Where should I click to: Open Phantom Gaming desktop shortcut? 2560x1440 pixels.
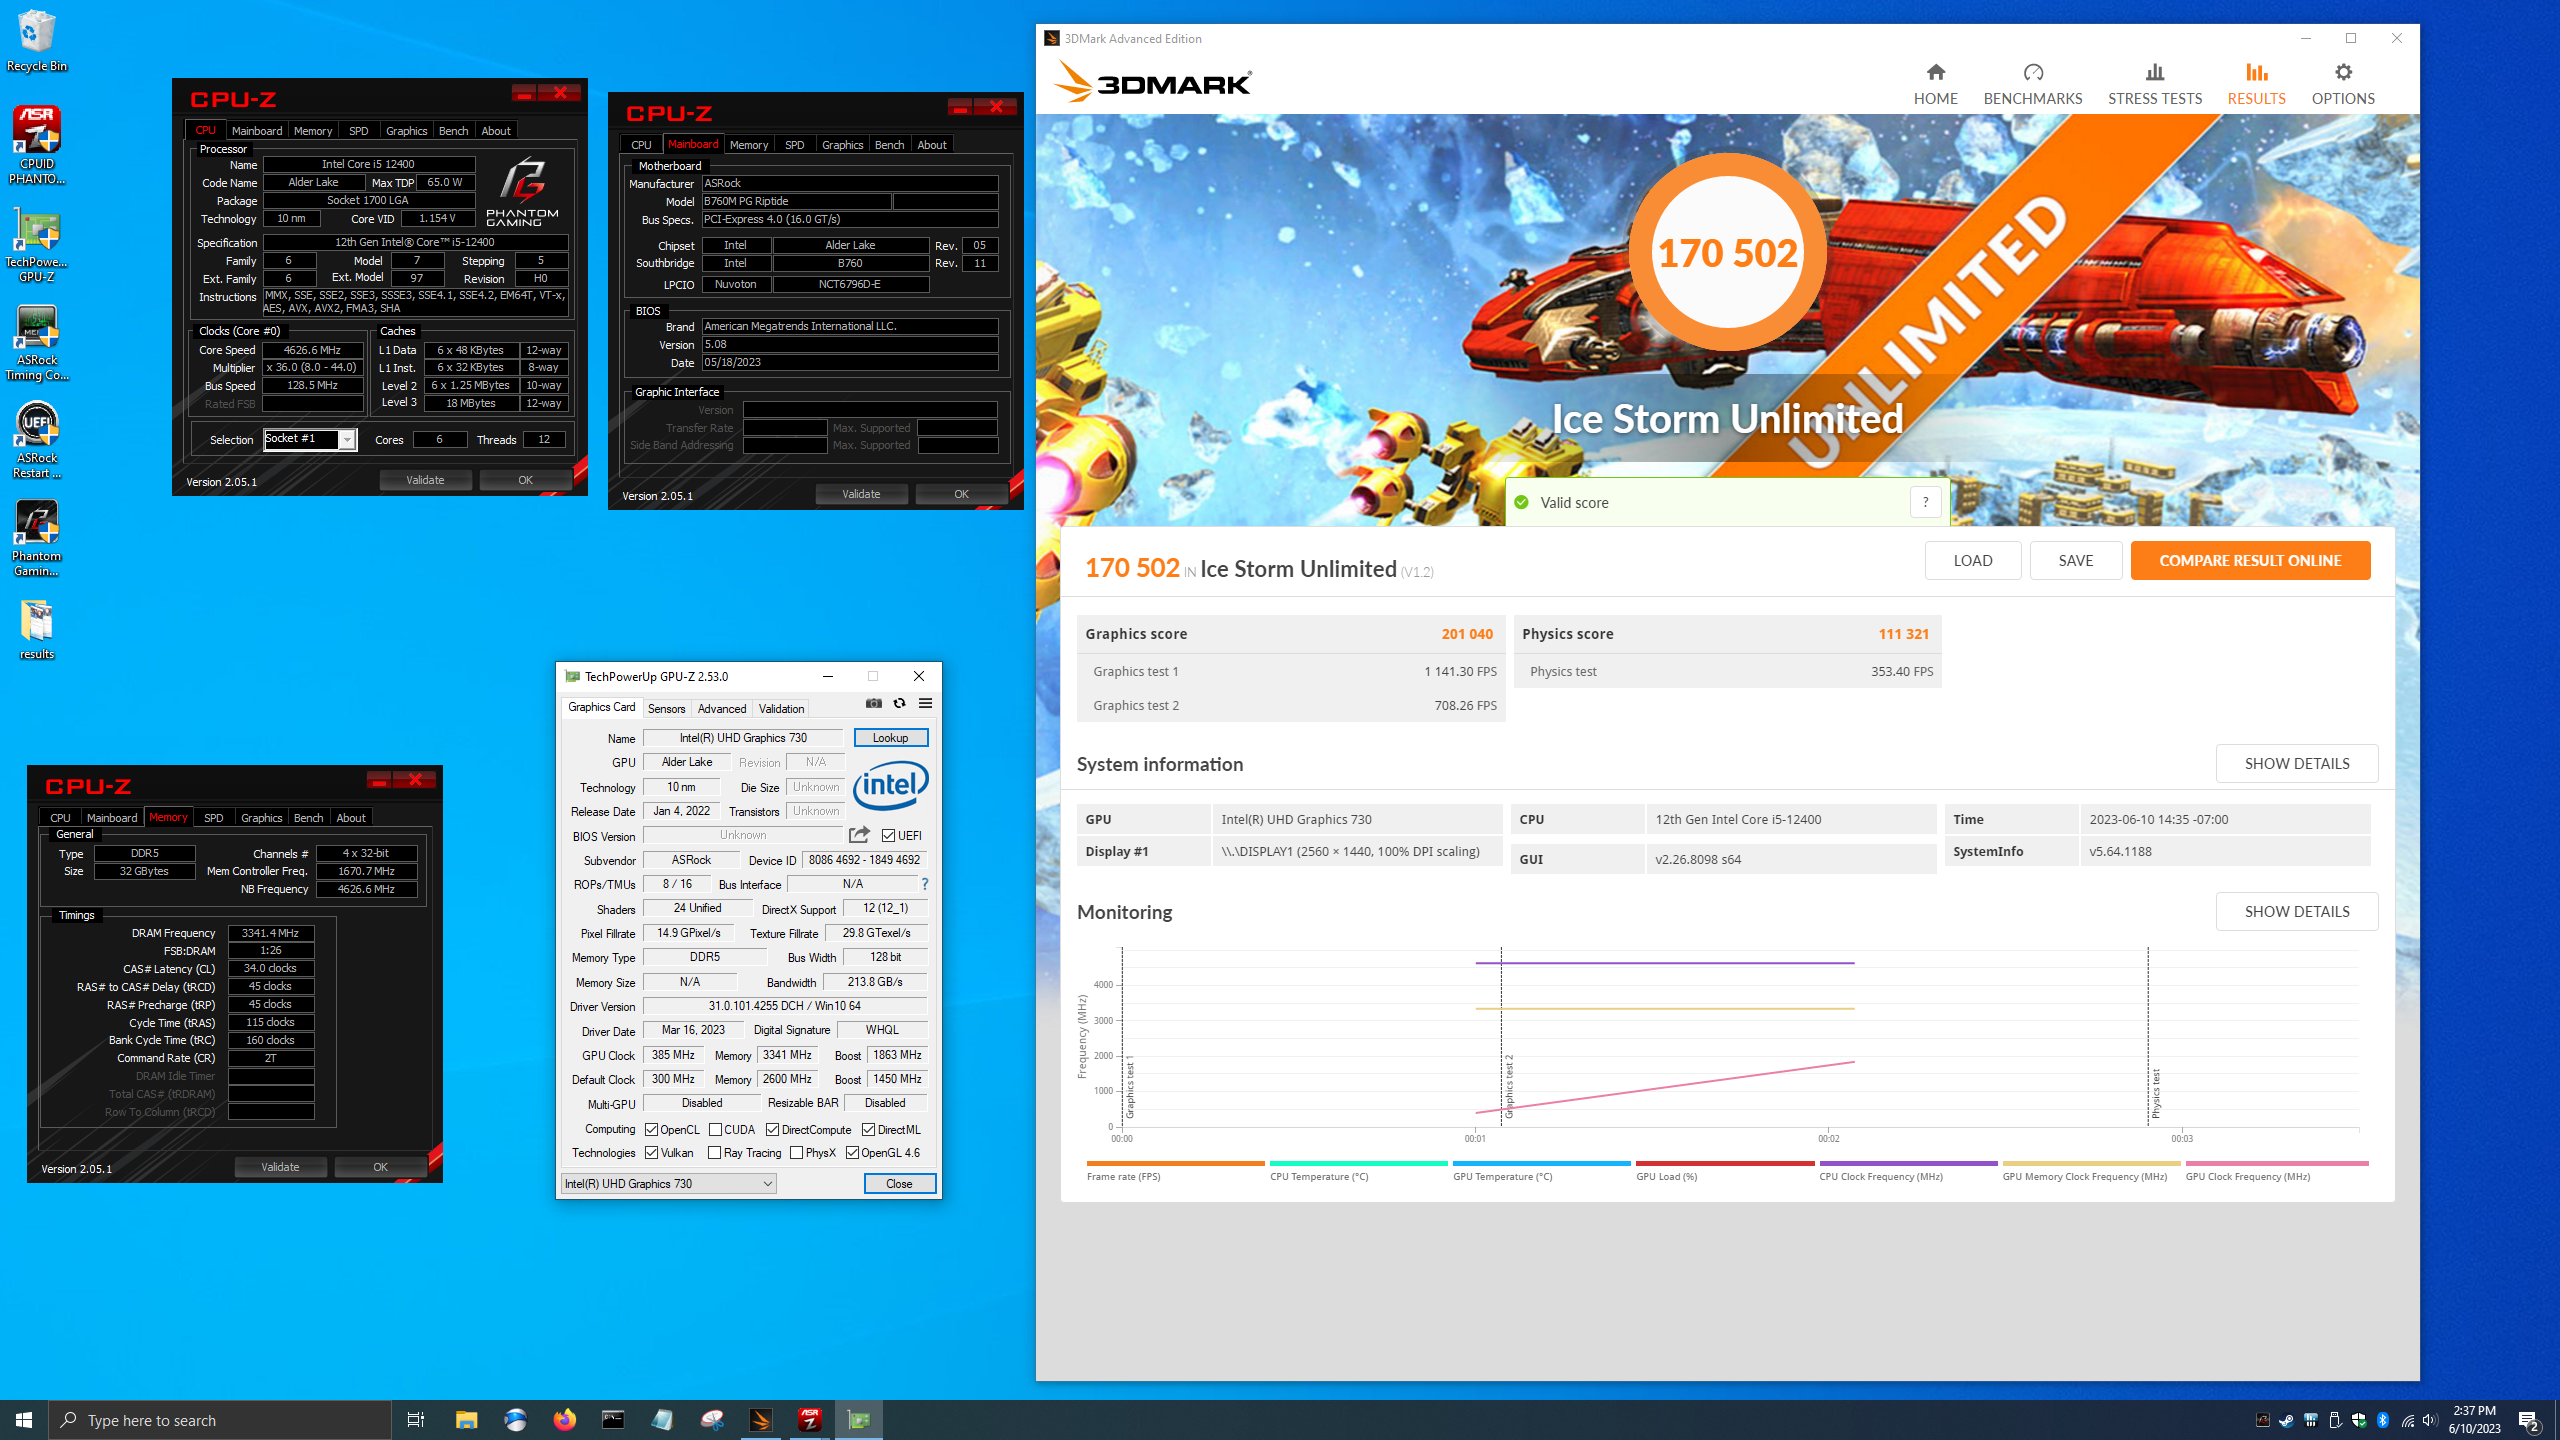click(x=37, y=539)
